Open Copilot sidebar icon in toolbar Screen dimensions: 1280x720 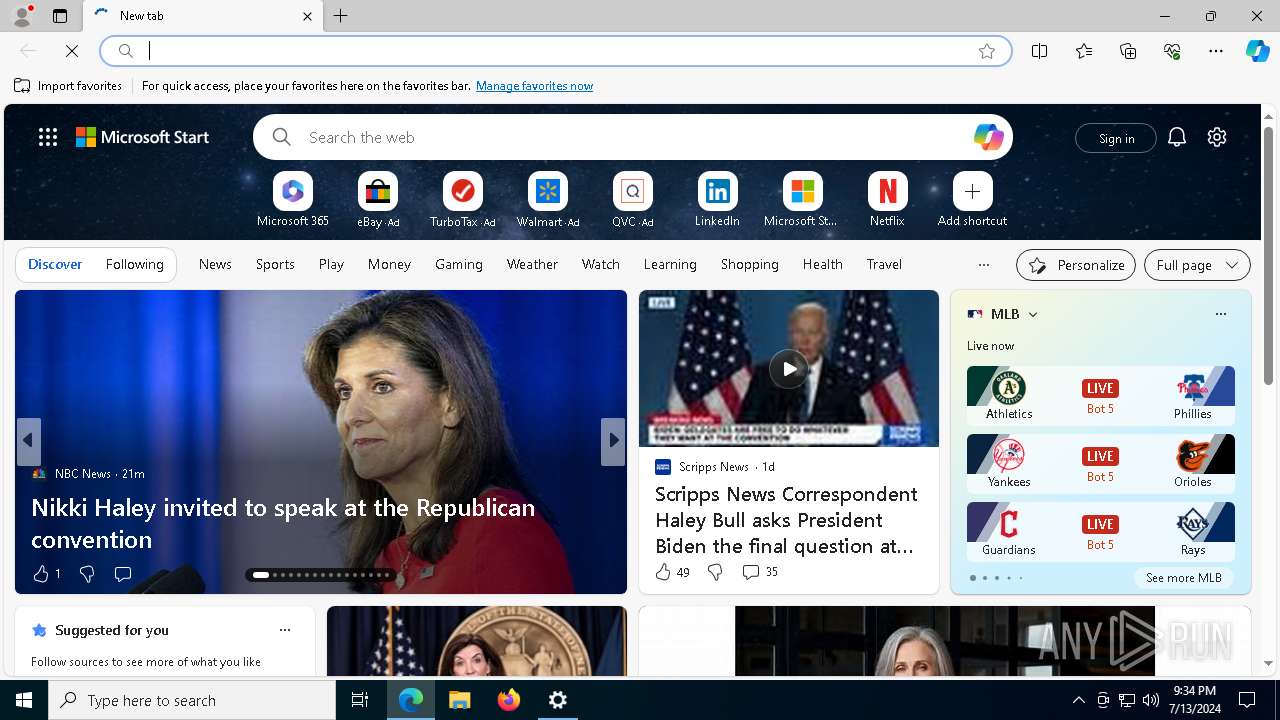point(1257,51)
